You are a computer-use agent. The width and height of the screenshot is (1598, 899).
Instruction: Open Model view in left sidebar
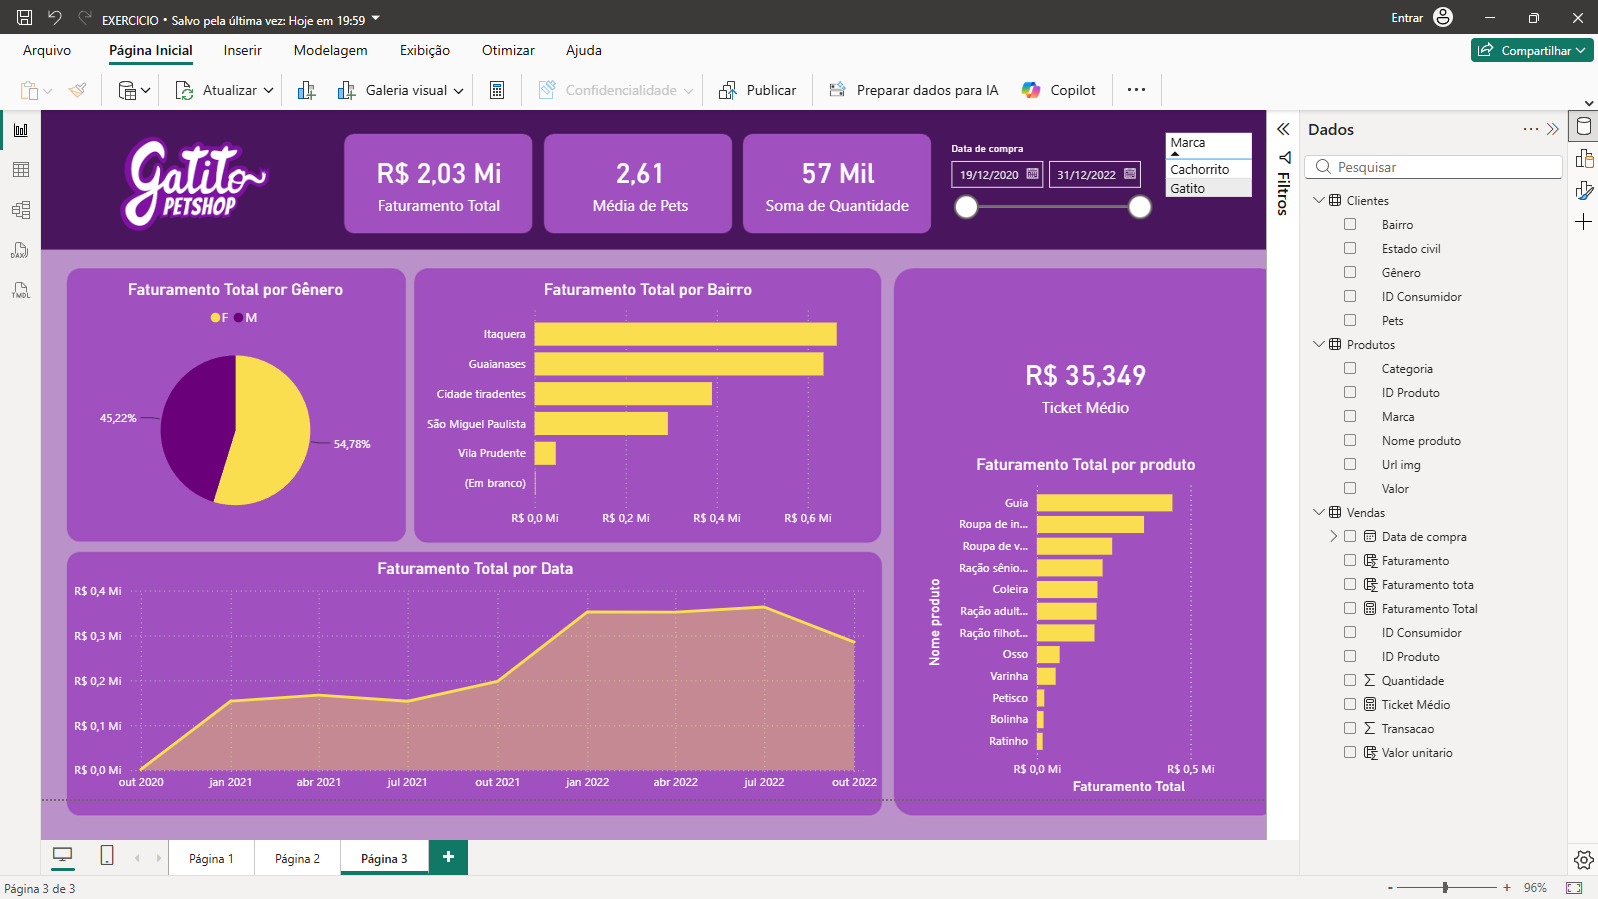[20, 210]
